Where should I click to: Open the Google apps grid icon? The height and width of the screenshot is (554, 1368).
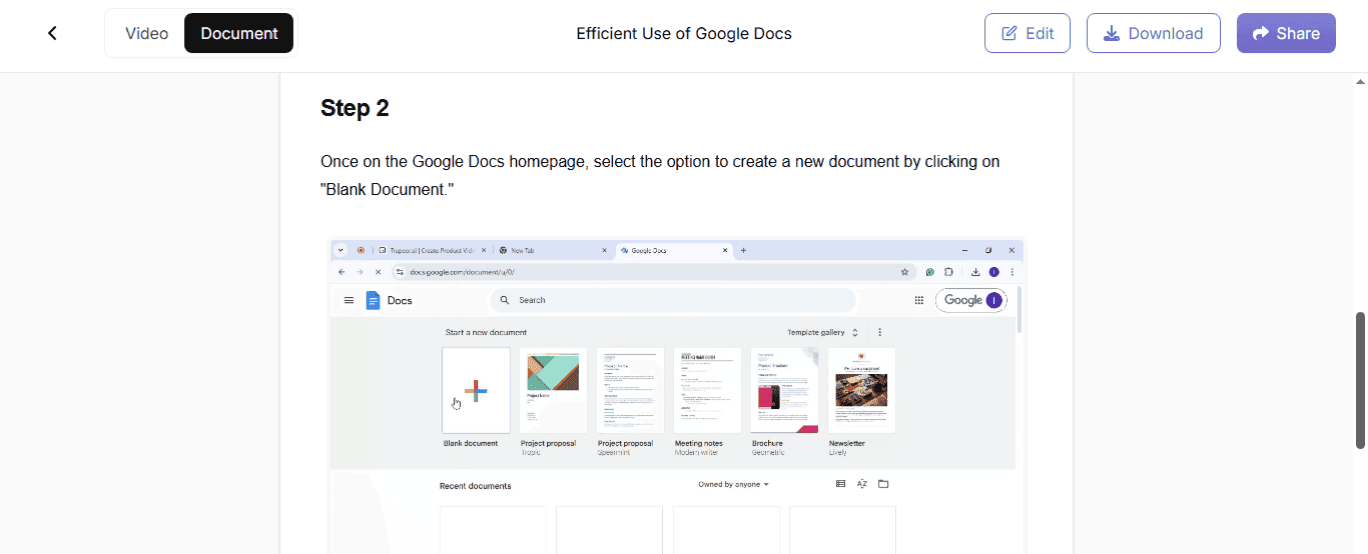(919, 300)
